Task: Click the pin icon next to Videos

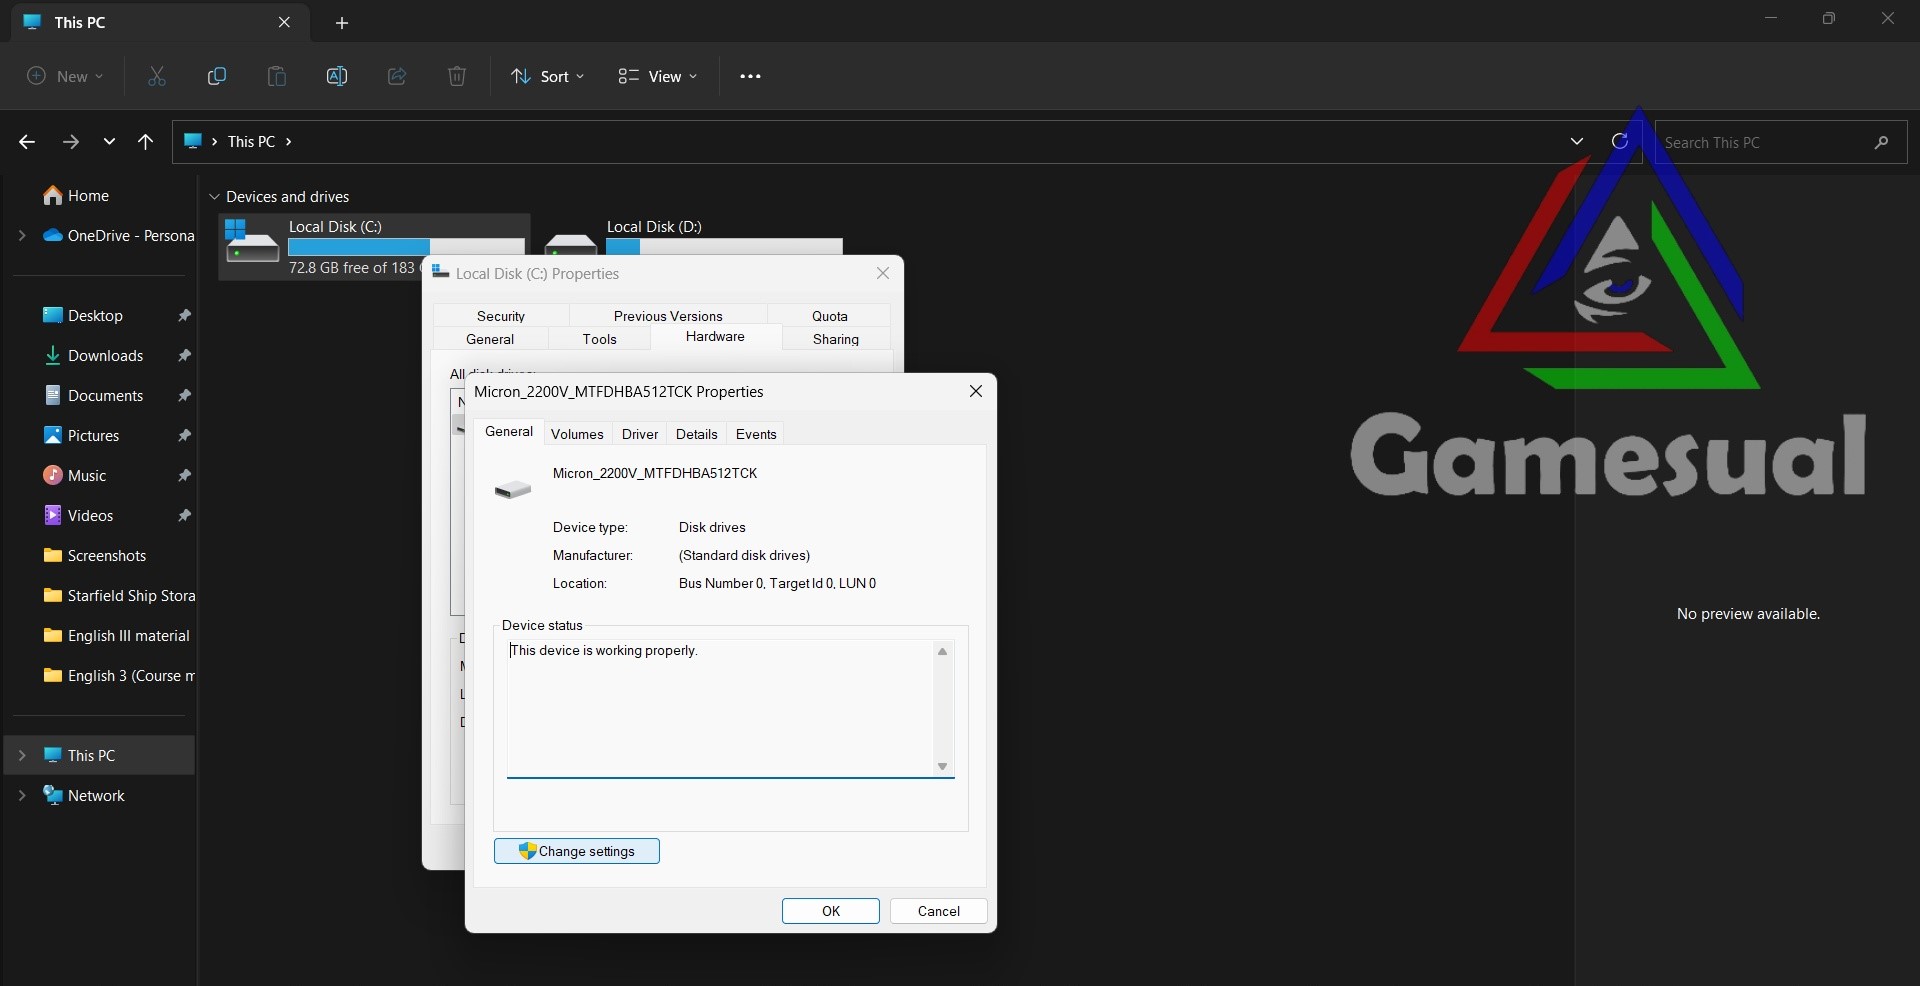Action: point(184,516)
